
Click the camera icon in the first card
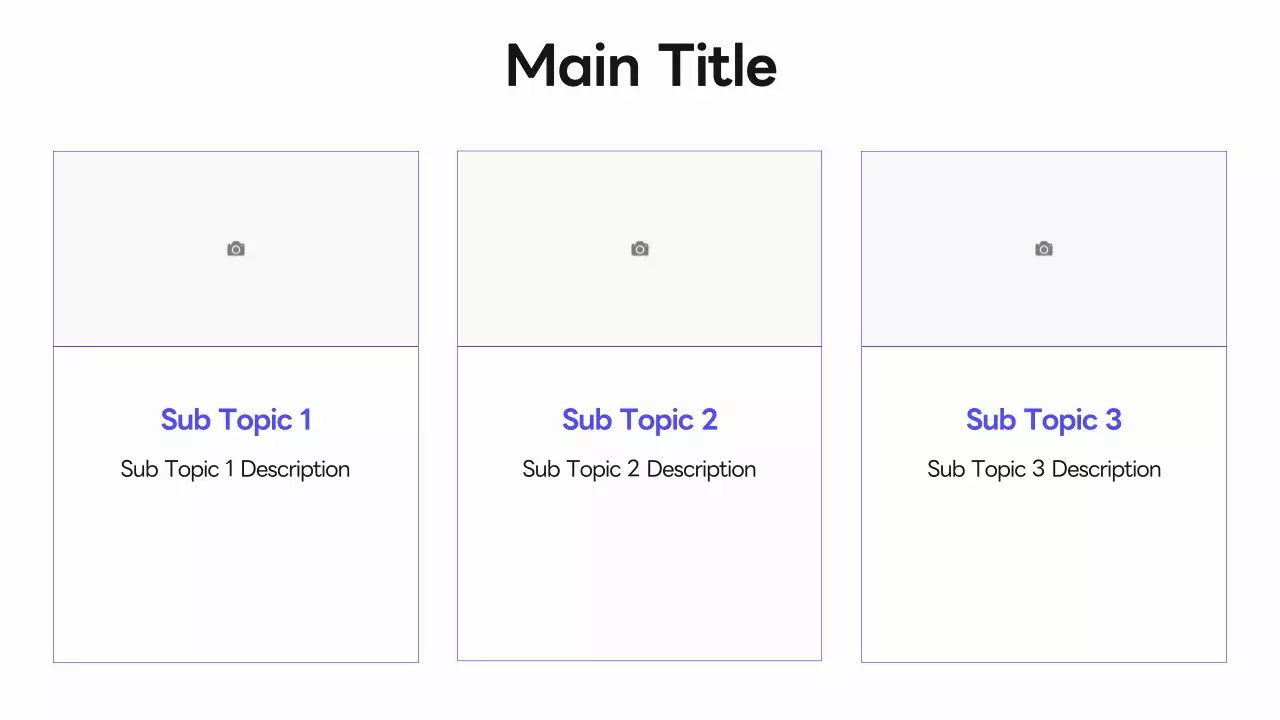236,249
